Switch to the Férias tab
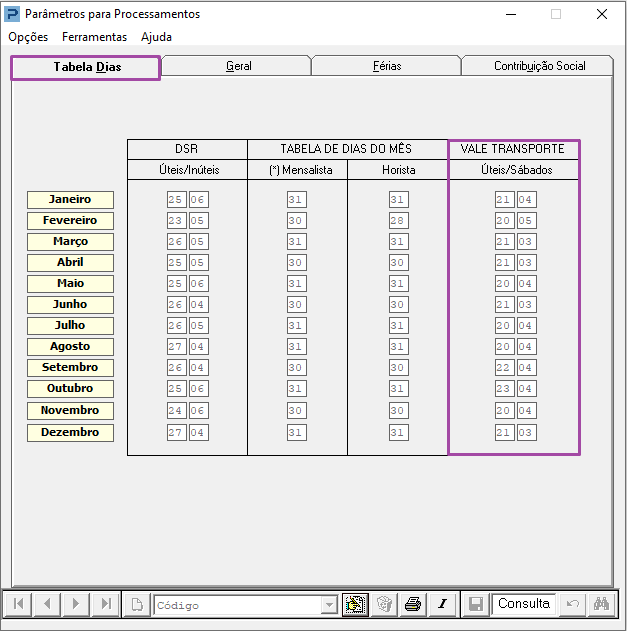Screen dimensions: 627x631 click(x=387, y=66)
